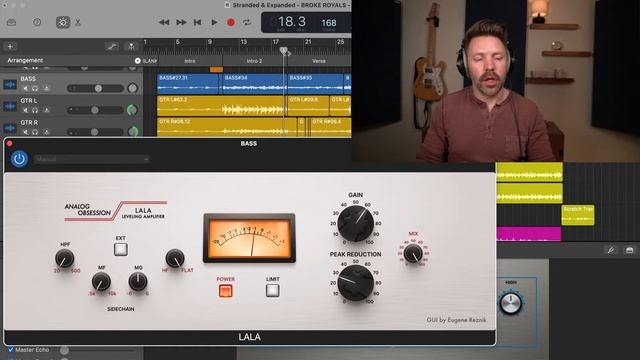This screenshot has height=360, width=640.
Task: Click the GTR L pan knob
Action: point(132,110)
